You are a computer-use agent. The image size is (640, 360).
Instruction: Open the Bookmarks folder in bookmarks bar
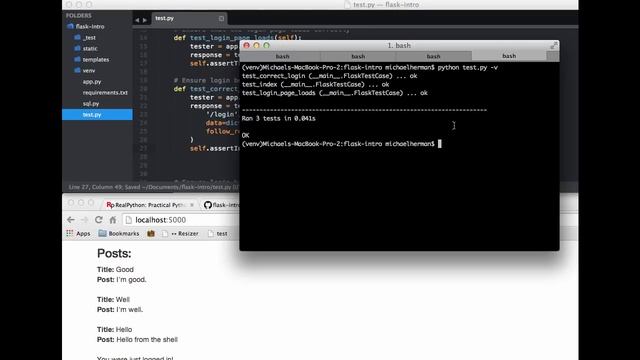119,233
